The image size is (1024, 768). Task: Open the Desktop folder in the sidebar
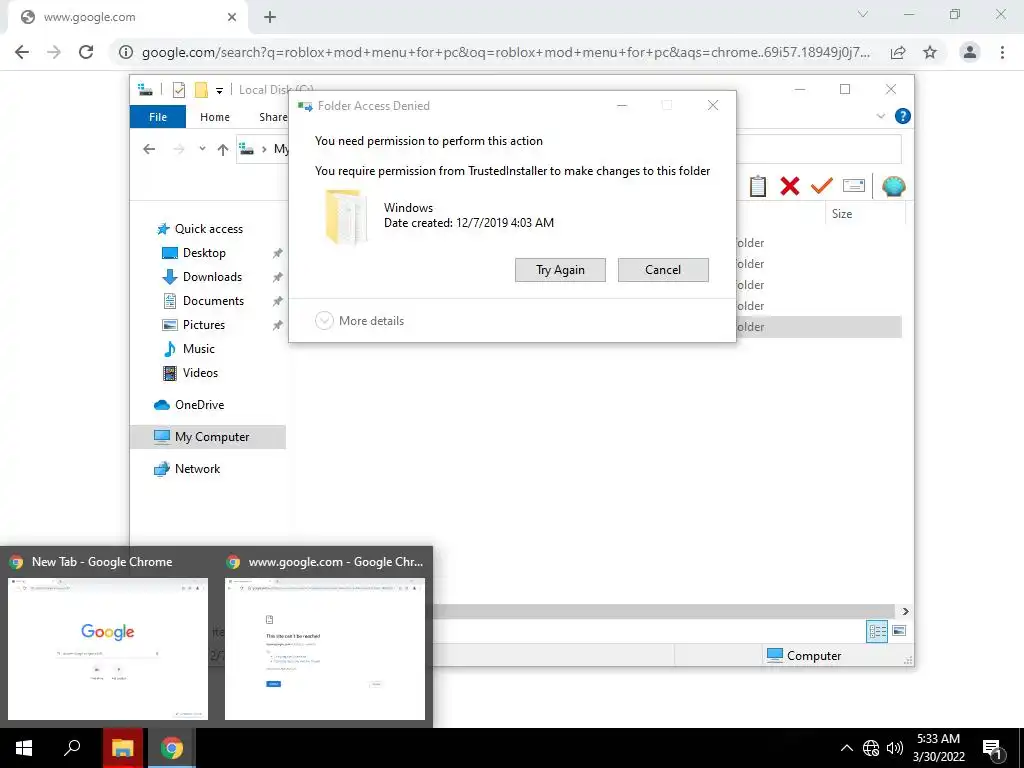click(x=193, y=253)
